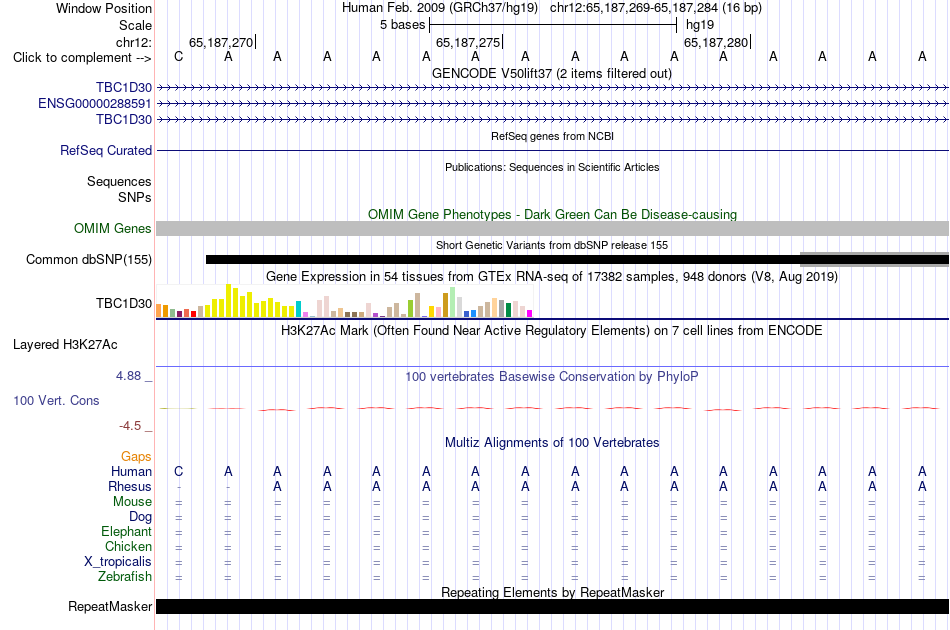Select the 'Mouse' alignment row label

click(132, 502)
